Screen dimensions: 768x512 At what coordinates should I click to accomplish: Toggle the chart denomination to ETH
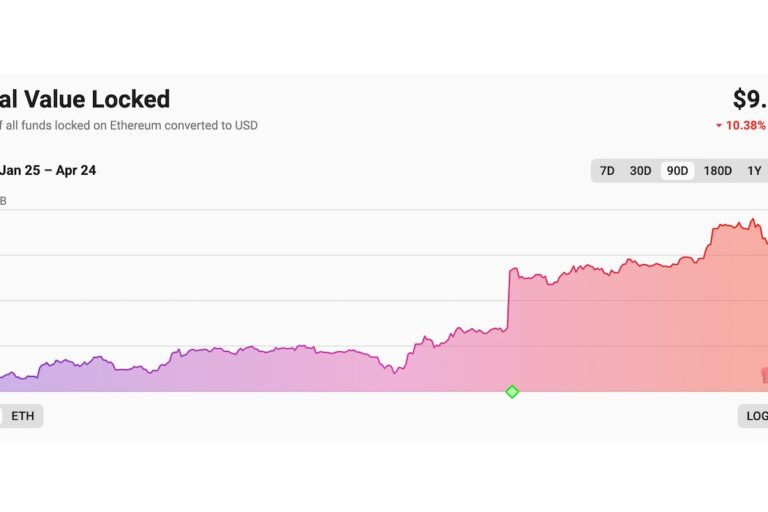coord(23,416)
